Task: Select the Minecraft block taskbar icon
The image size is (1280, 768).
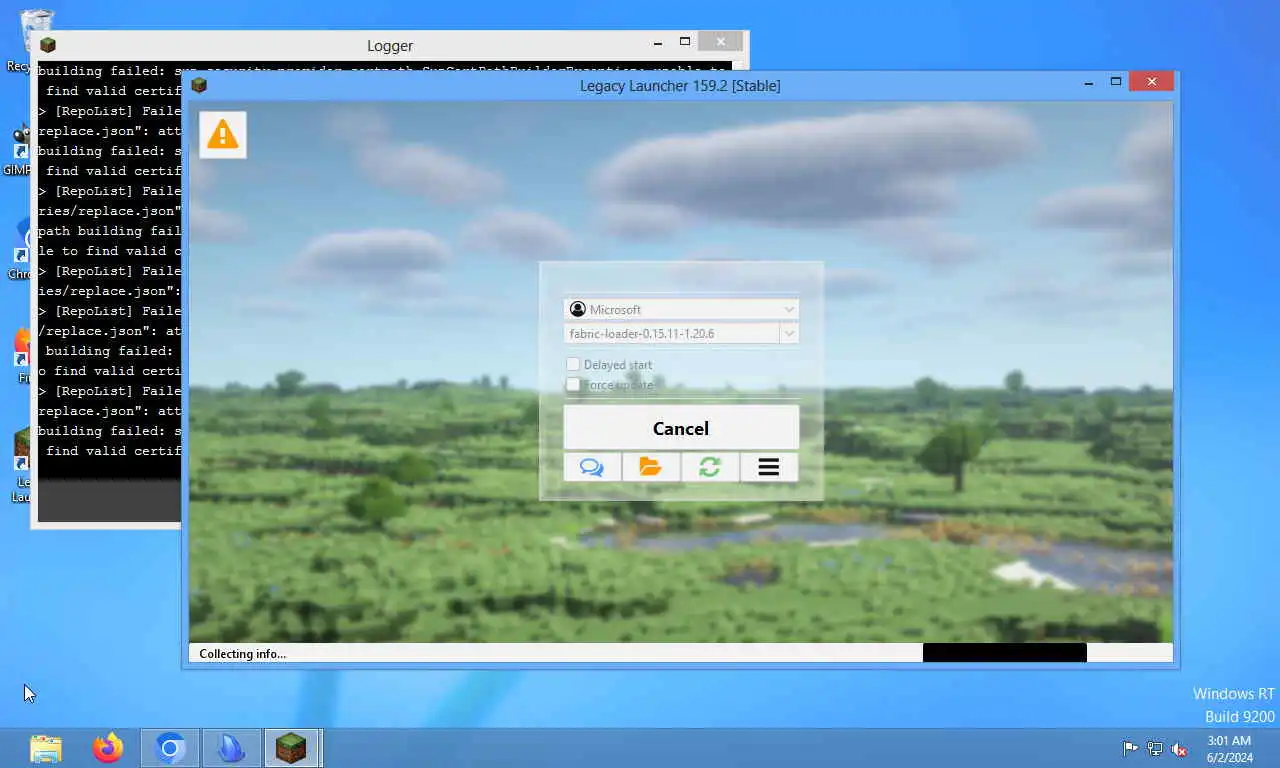Action: [x=291, y=748]
